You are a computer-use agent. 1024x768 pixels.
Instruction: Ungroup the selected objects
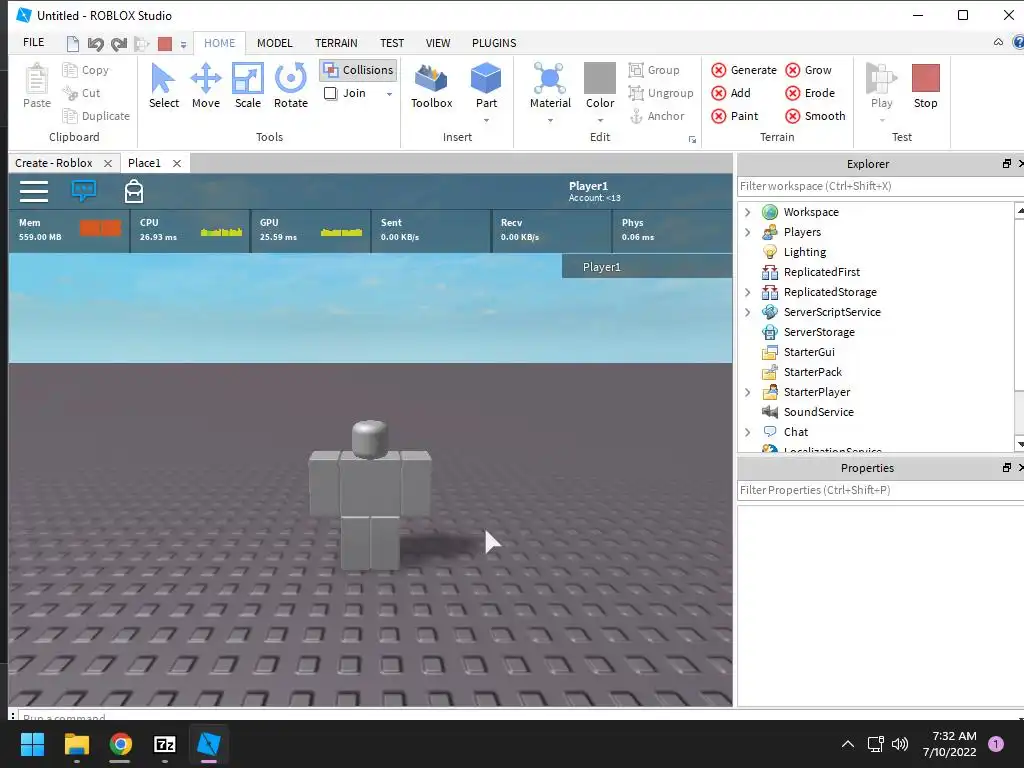click(x=661, y=93)
